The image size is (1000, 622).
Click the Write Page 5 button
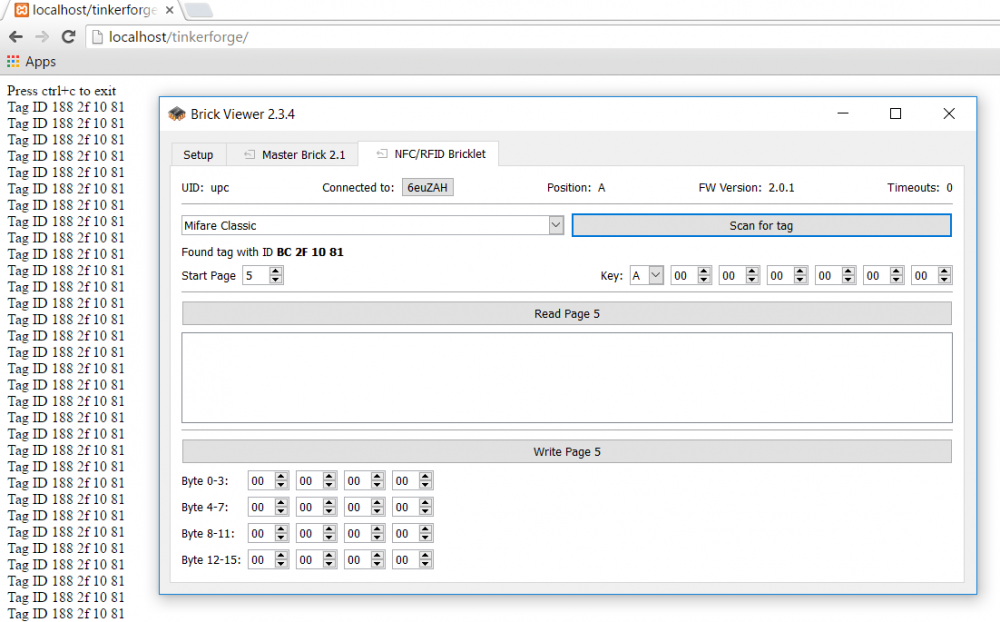click(x=566, y=452)
